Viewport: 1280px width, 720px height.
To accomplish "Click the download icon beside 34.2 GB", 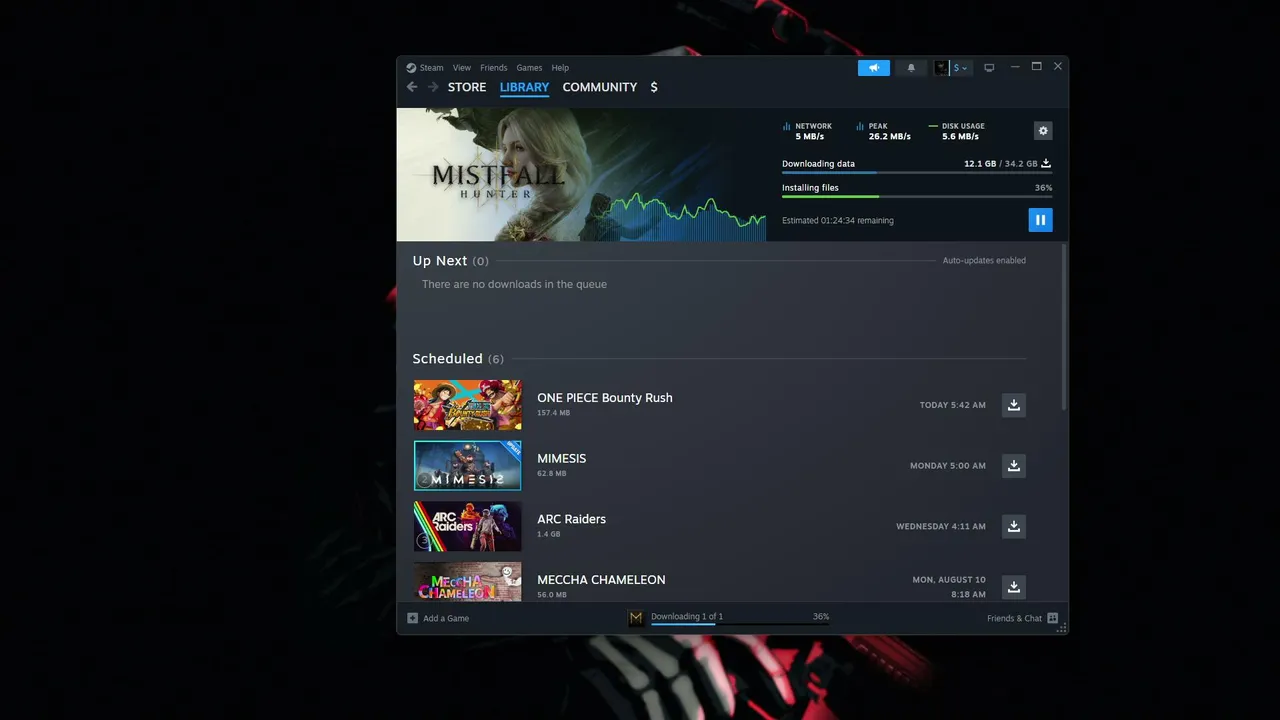I will point(1046,163).
